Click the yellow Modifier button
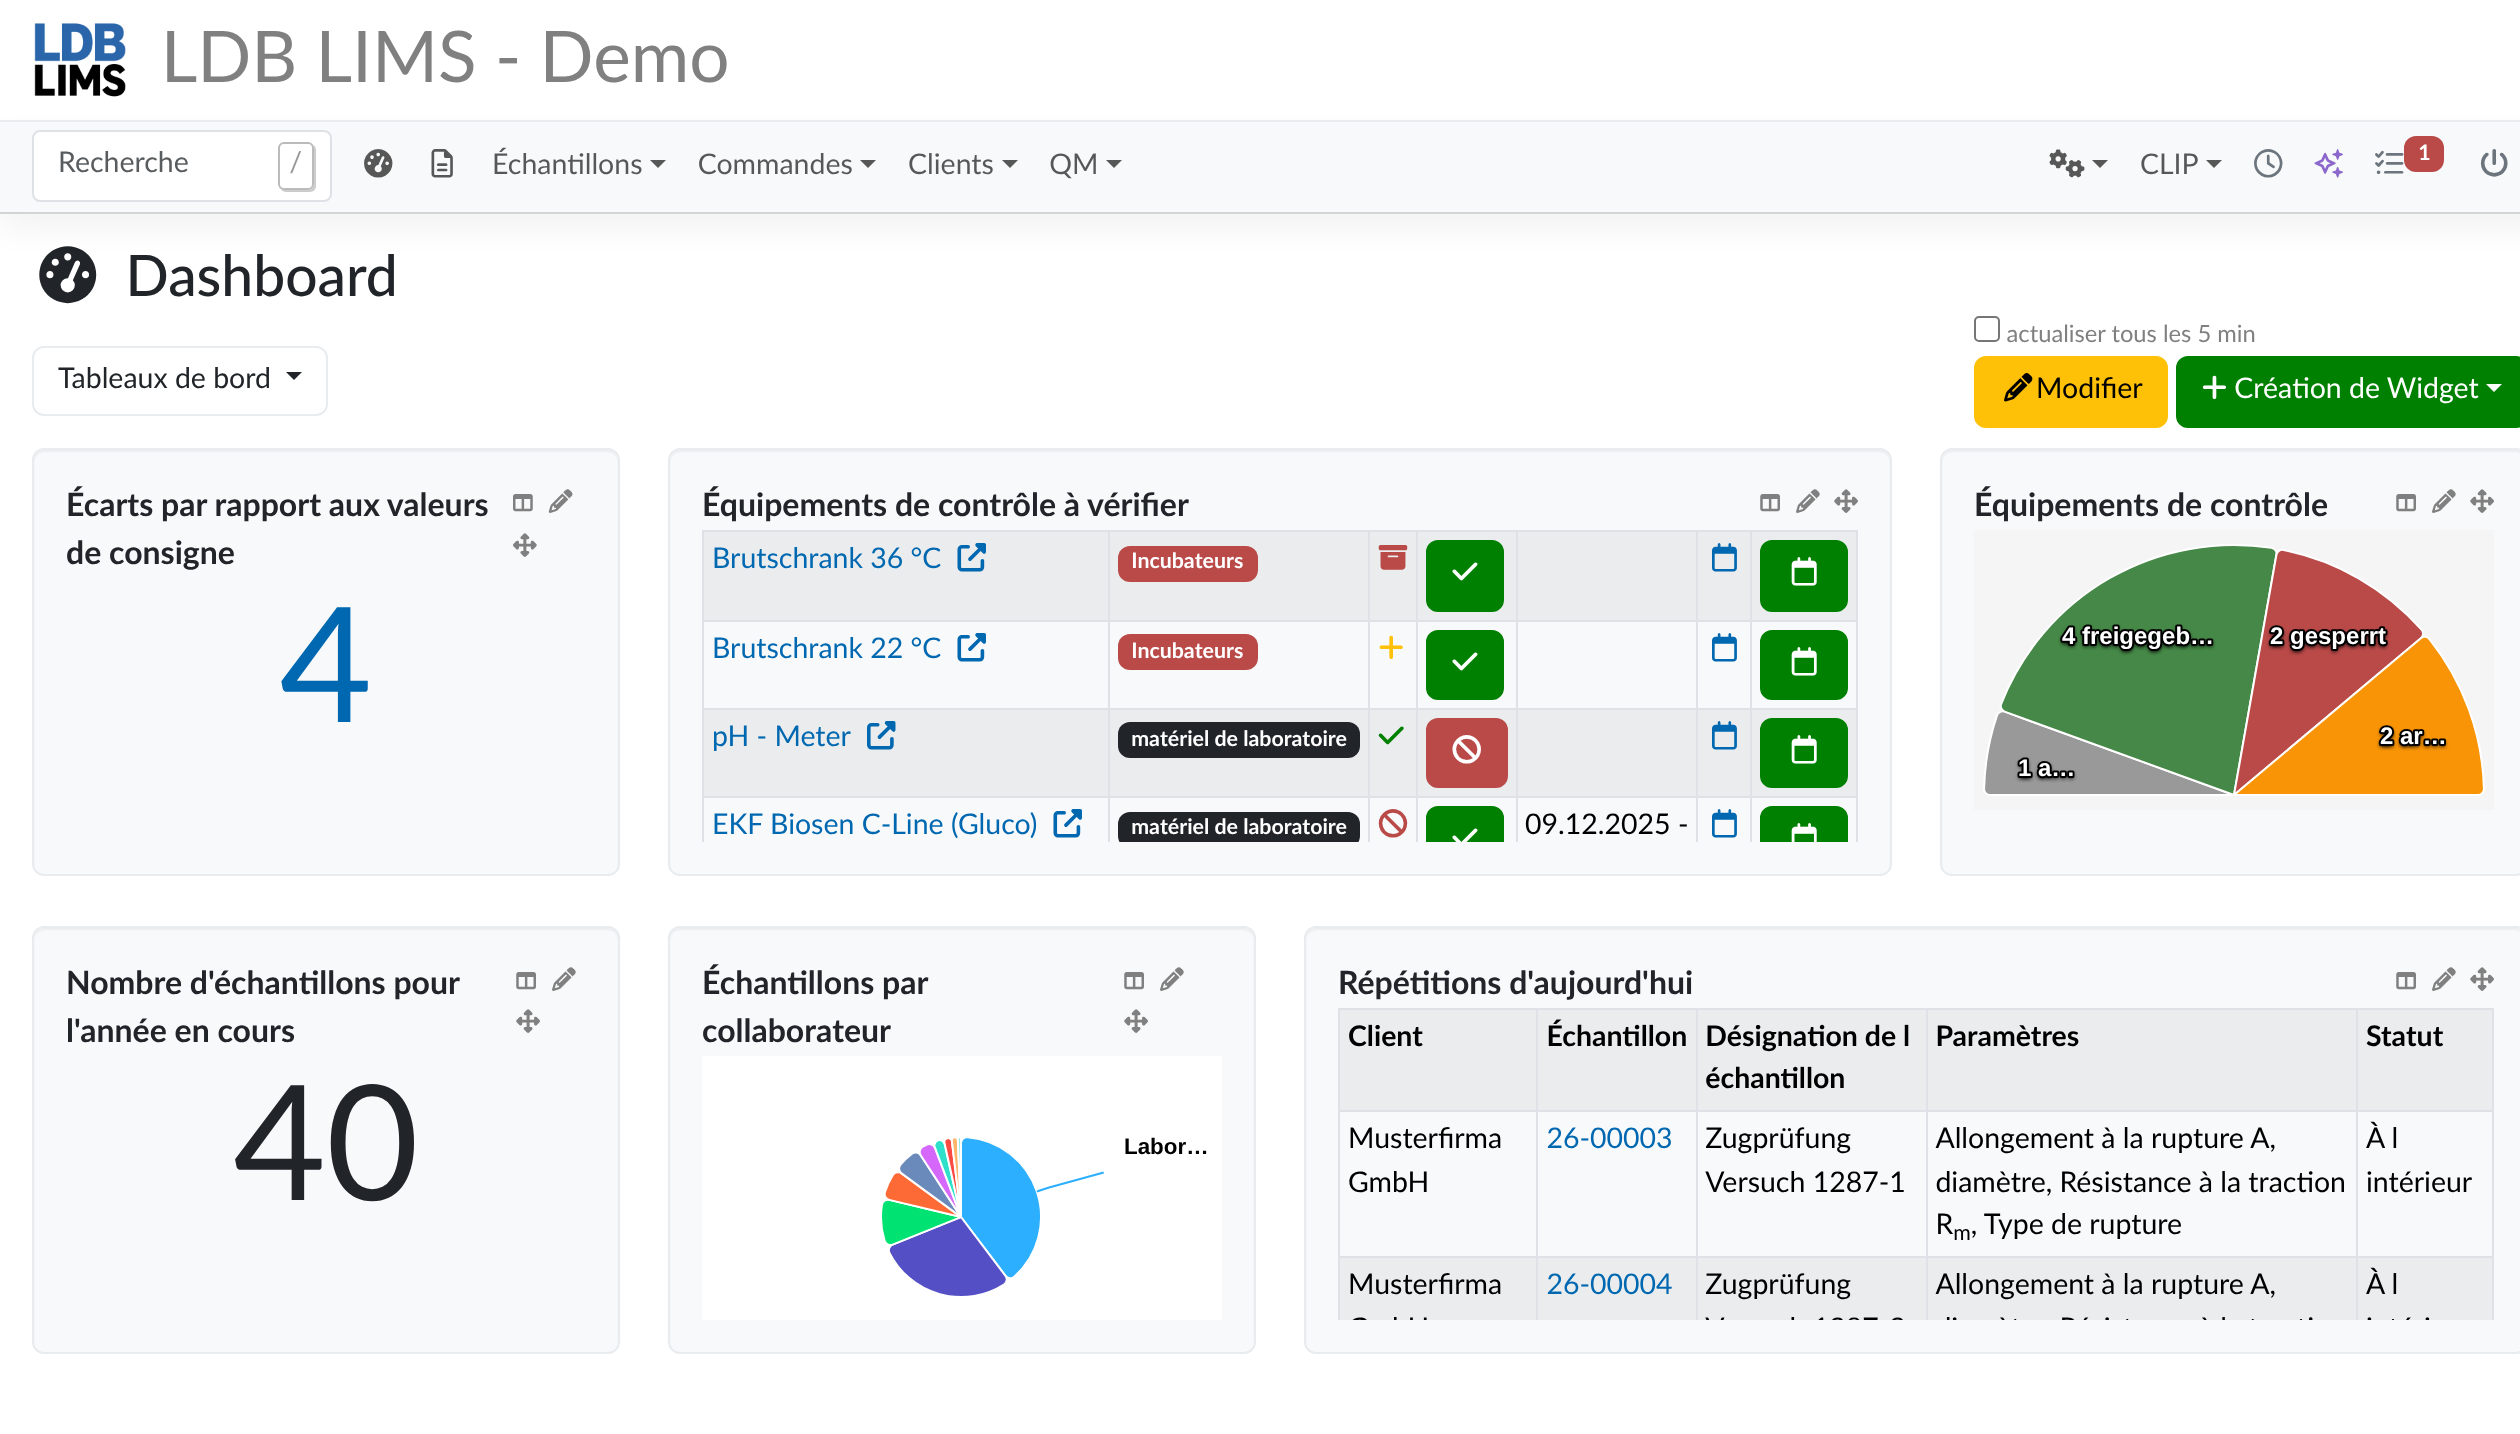This screenshot has height=1434, width=2520. pos(2070,390)
